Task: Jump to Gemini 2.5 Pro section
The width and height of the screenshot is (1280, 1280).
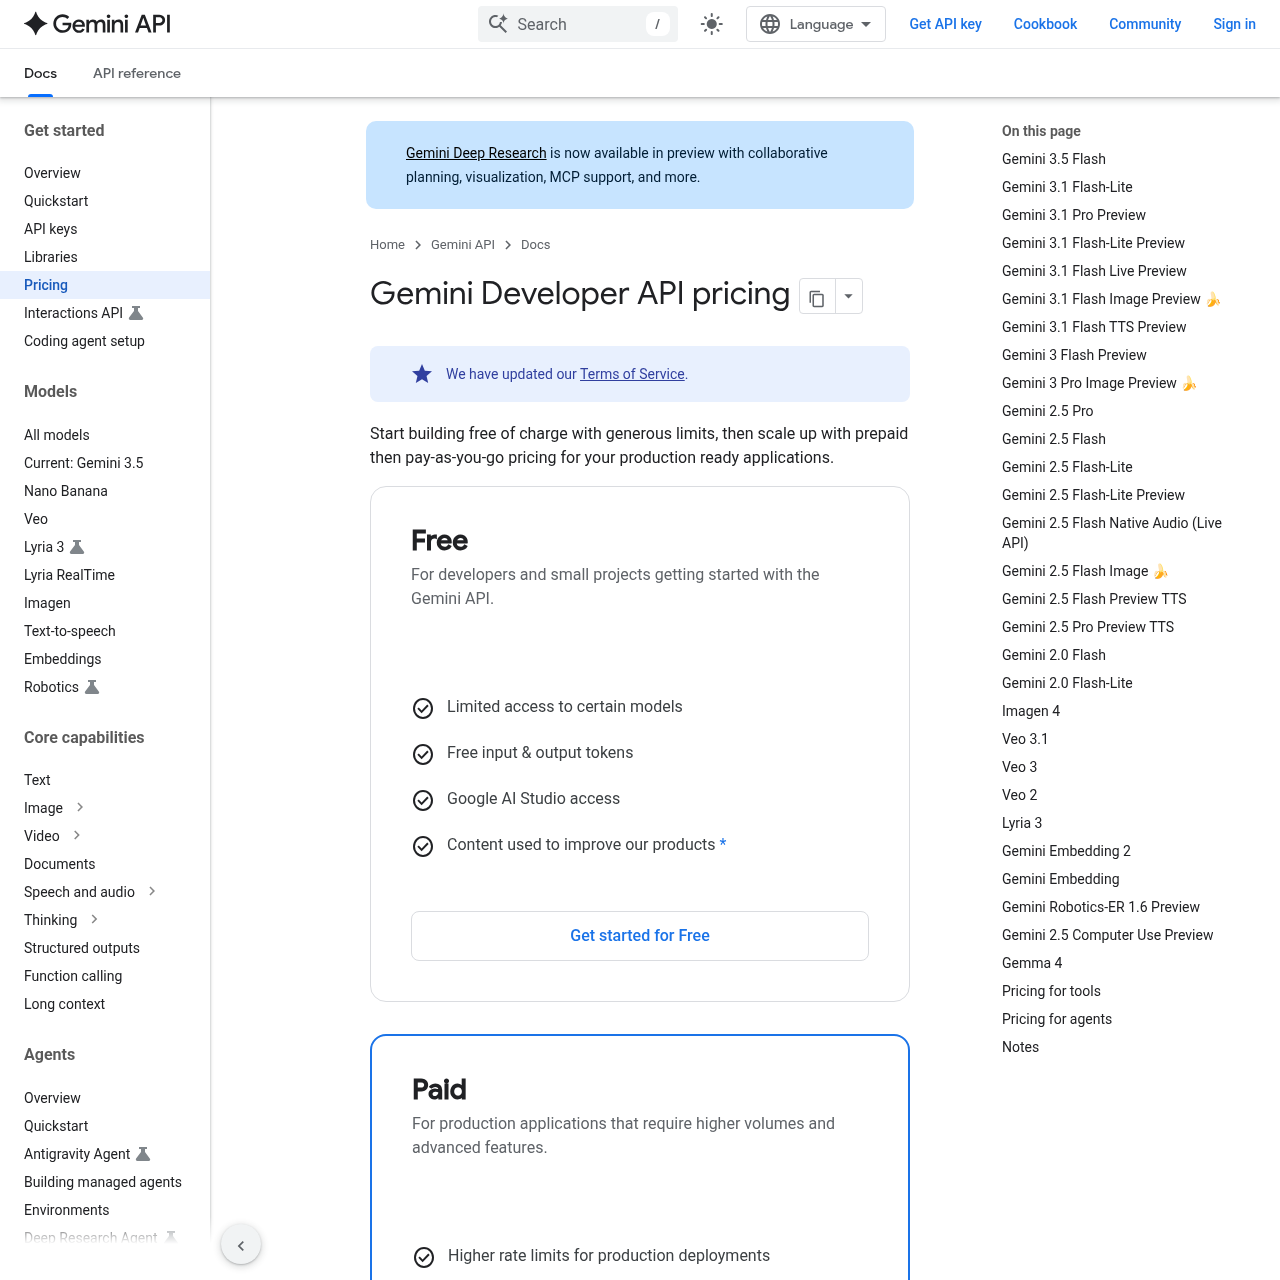Action: tap(1047, 411)
